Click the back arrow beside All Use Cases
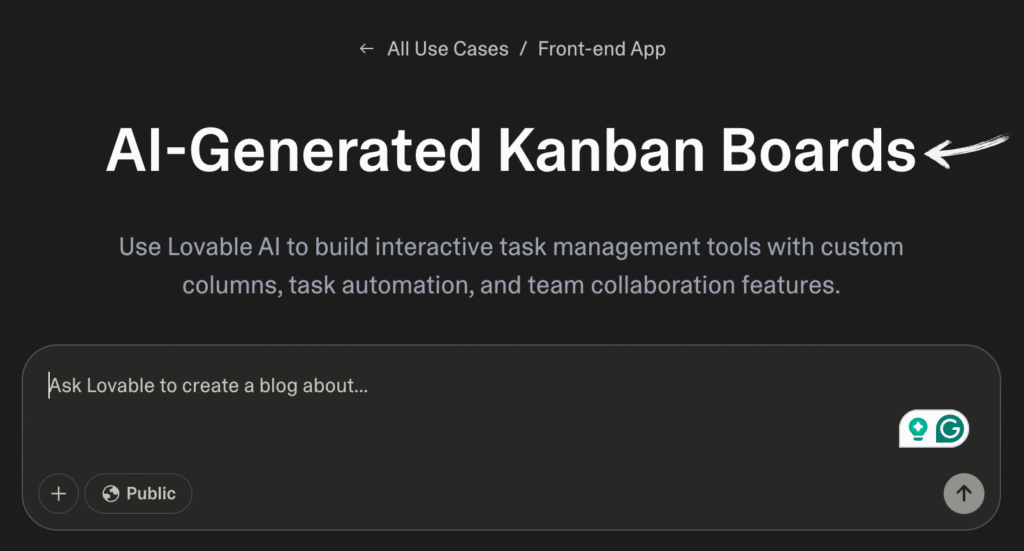The image size is (1024, 551). point(366,49)
